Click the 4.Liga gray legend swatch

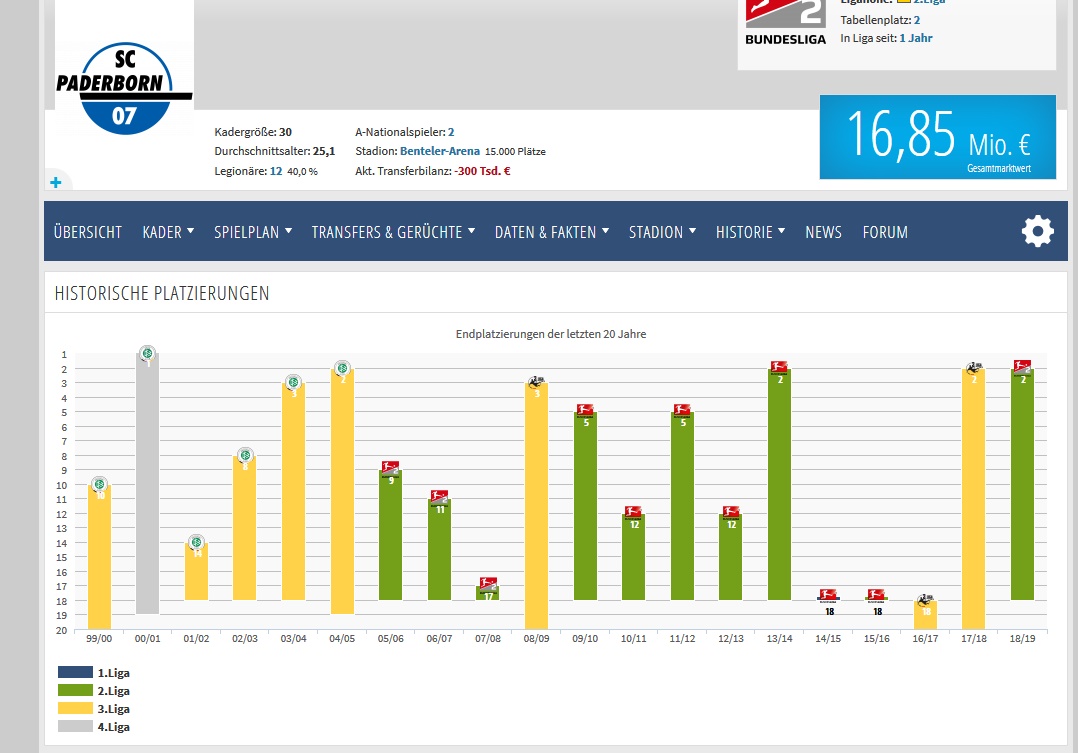click(x=75, y=727)
